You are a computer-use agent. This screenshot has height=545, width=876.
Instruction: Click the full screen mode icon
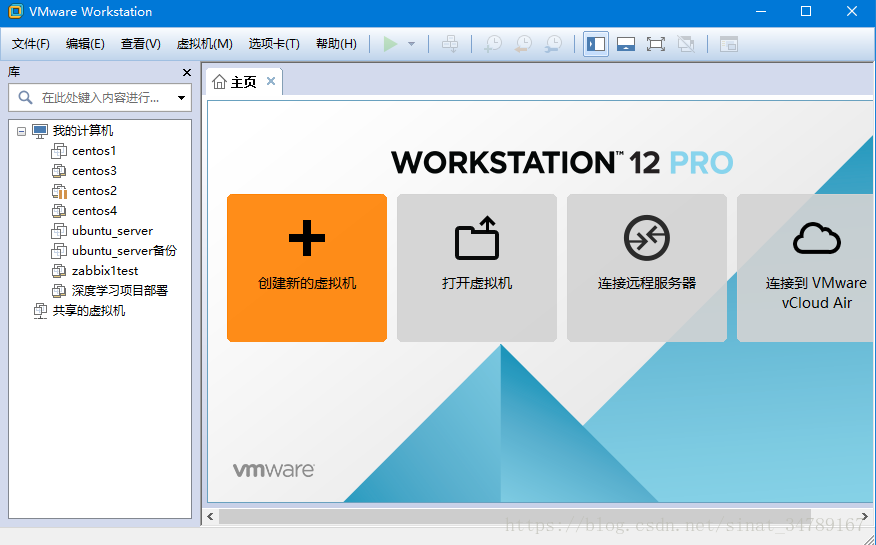(x=656, y=44)
